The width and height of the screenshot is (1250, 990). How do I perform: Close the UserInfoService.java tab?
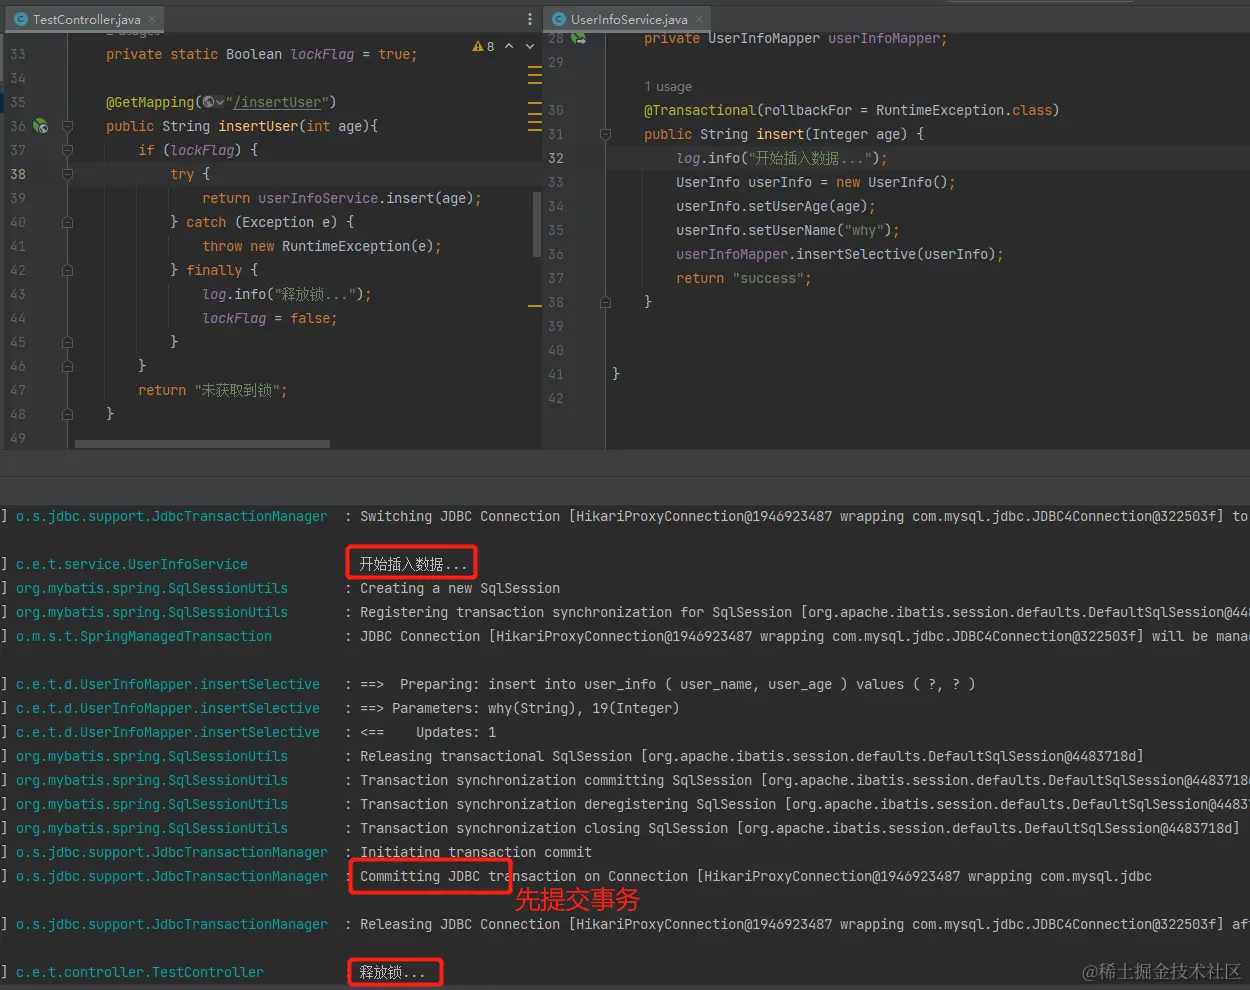(699, 19)
